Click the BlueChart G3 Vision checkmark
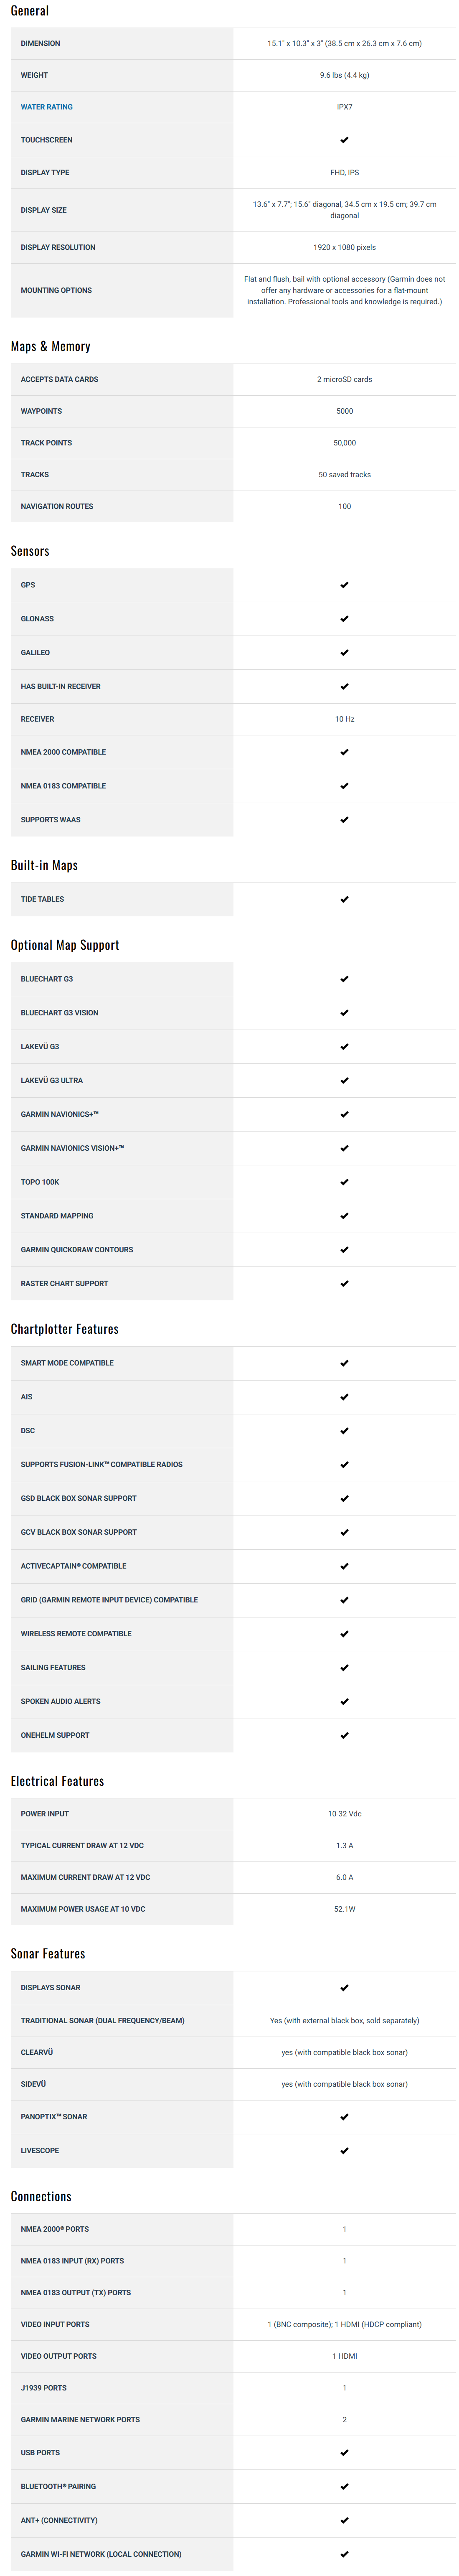The image size is (459, 2576). tap(344, 1013)
